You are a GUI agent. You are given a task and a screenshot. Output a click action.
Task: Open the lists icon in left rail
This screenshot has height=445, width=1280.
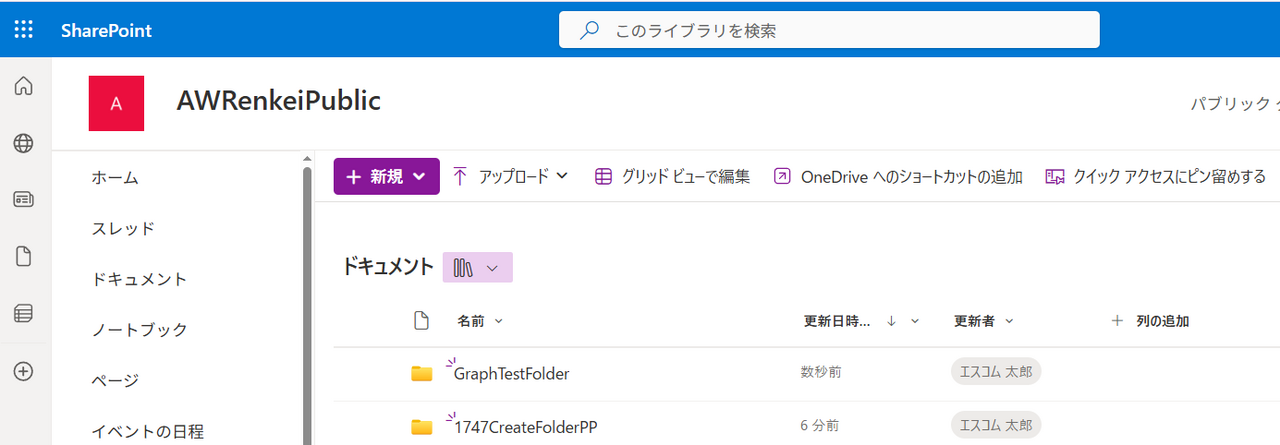tap(23, 314)
